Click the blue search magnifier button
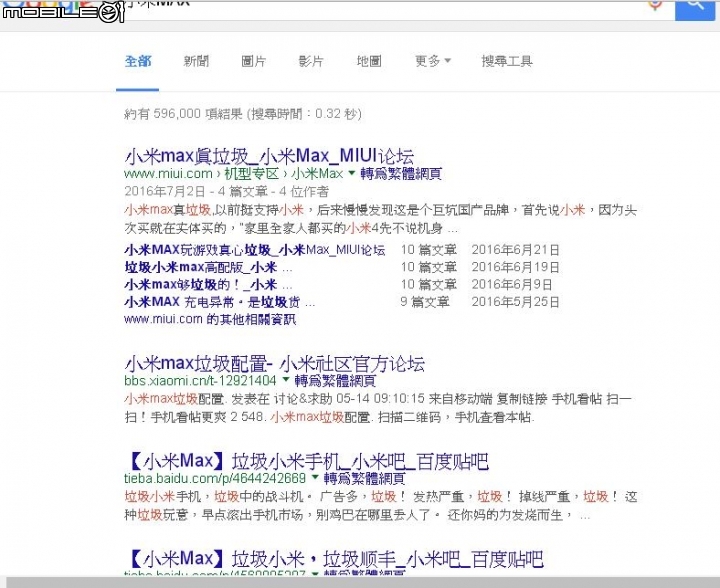This screenshot has width=720, height=588. coord(694,8)
